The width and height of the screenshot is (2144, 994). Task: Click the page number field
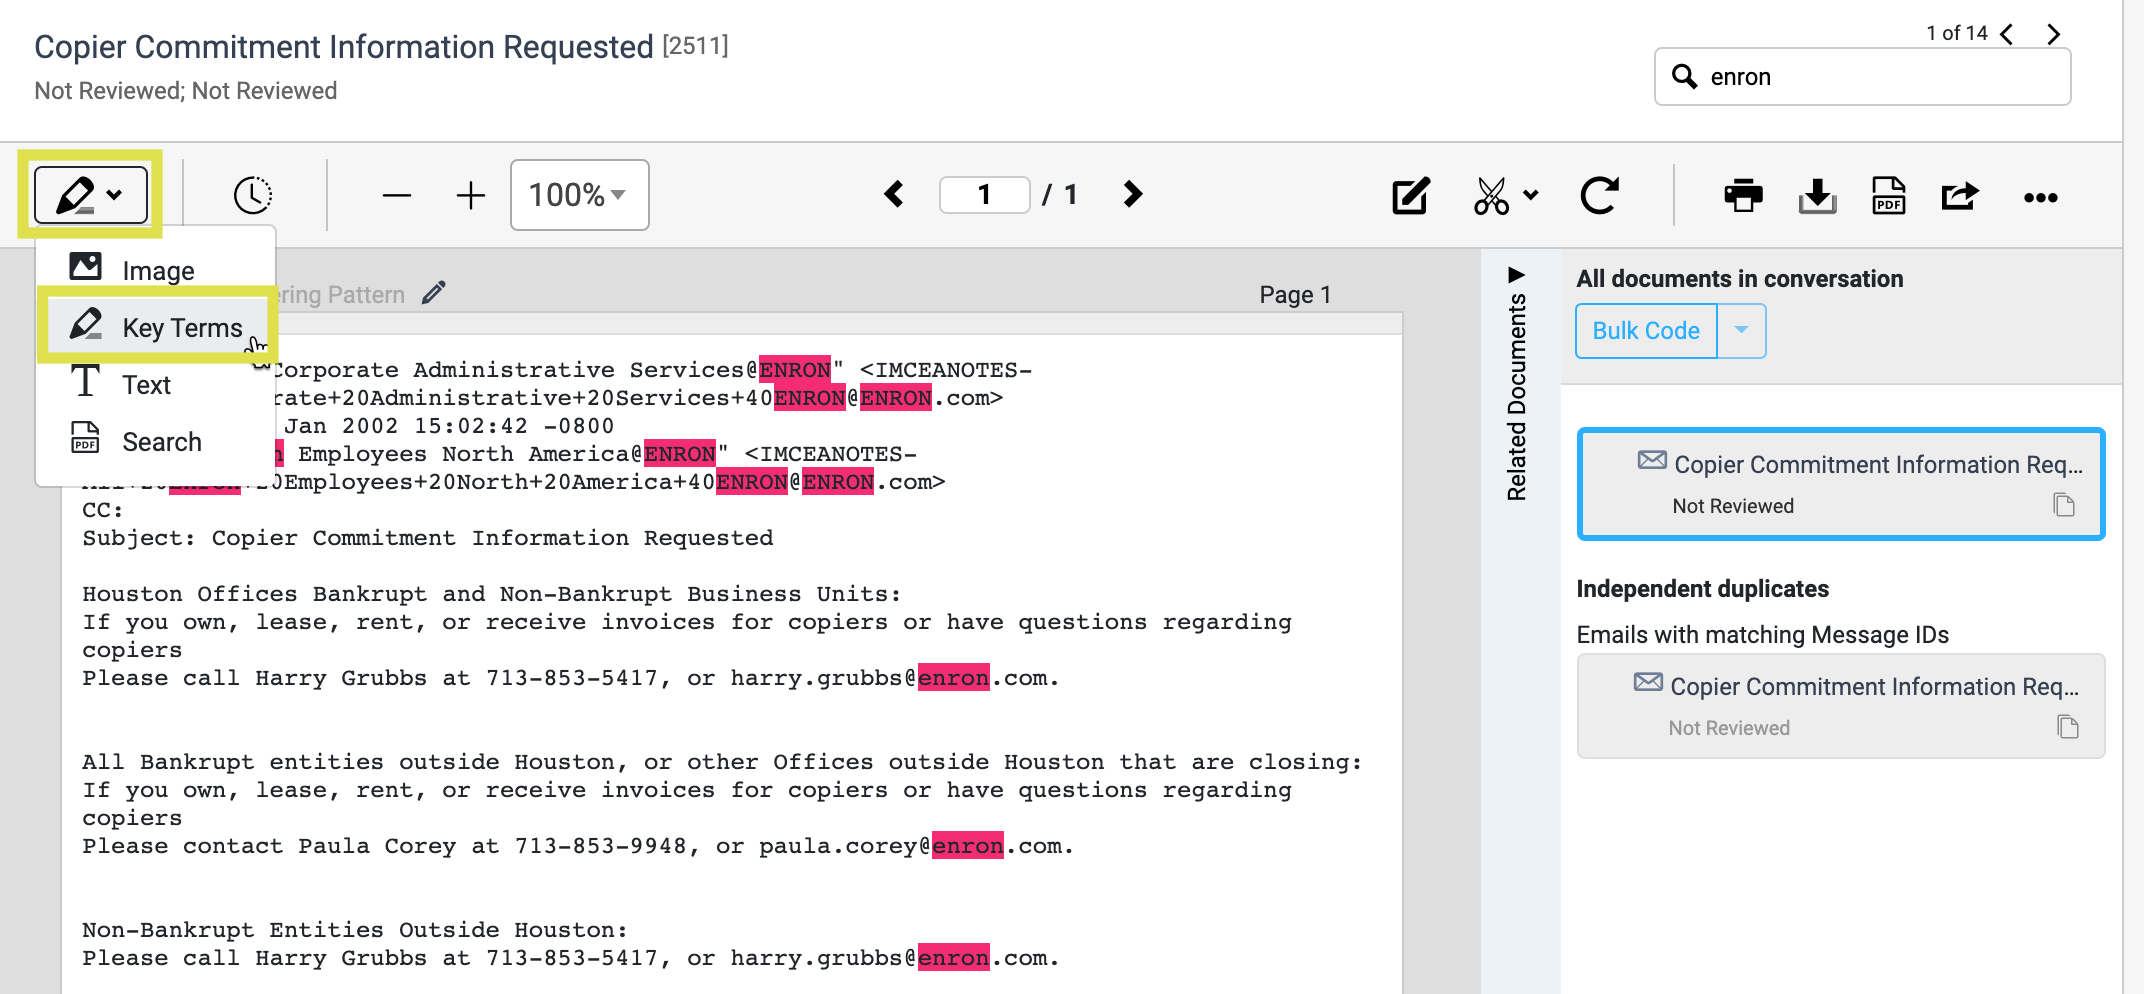(x=984, y=194)
